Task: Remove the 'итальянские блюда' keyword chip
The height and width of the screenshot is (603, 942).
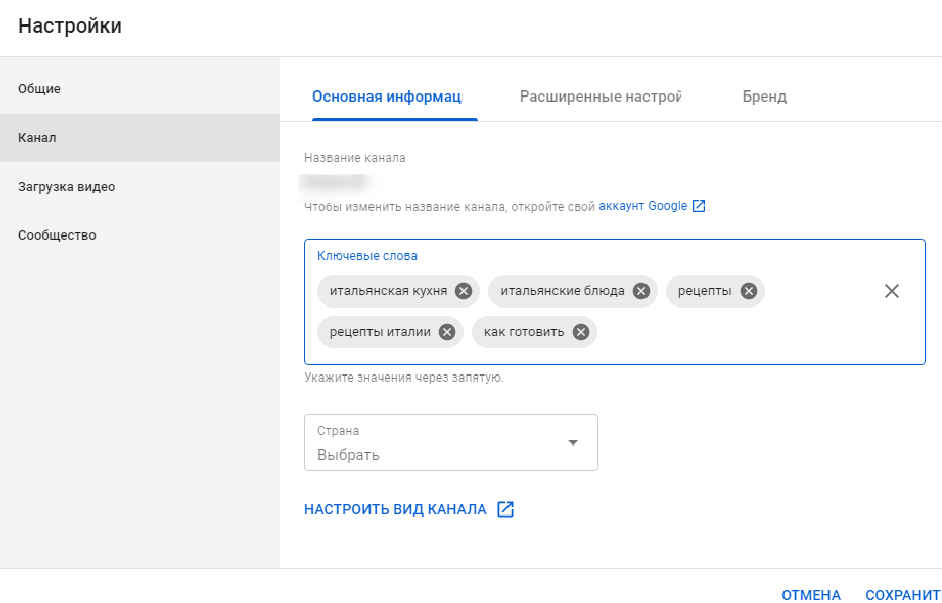Action: coord(641,291)
